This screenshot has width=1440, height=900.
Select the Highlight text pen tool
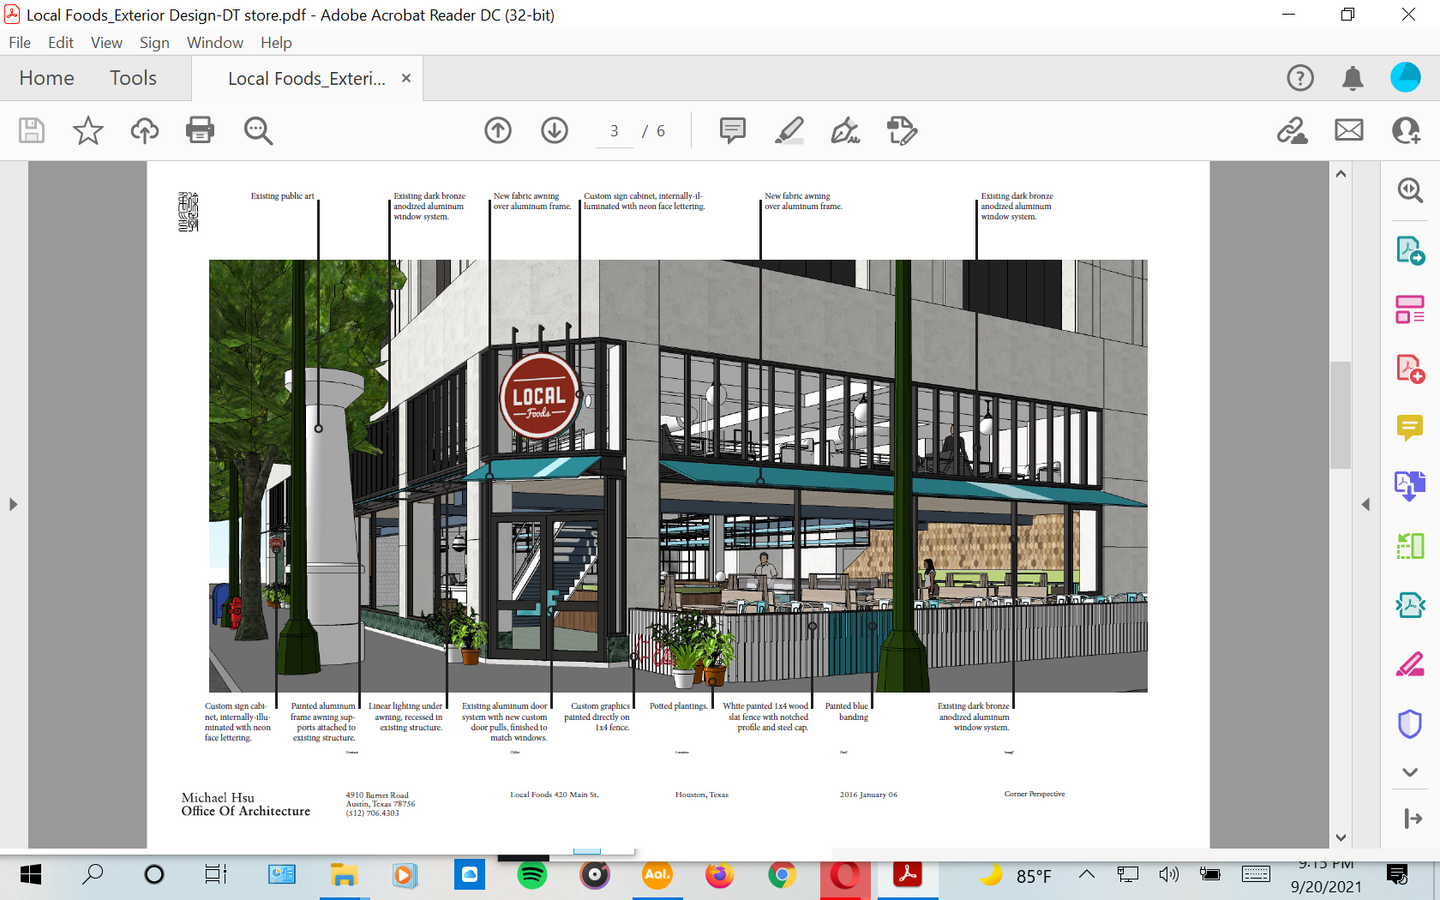click(x=789, y=130)
